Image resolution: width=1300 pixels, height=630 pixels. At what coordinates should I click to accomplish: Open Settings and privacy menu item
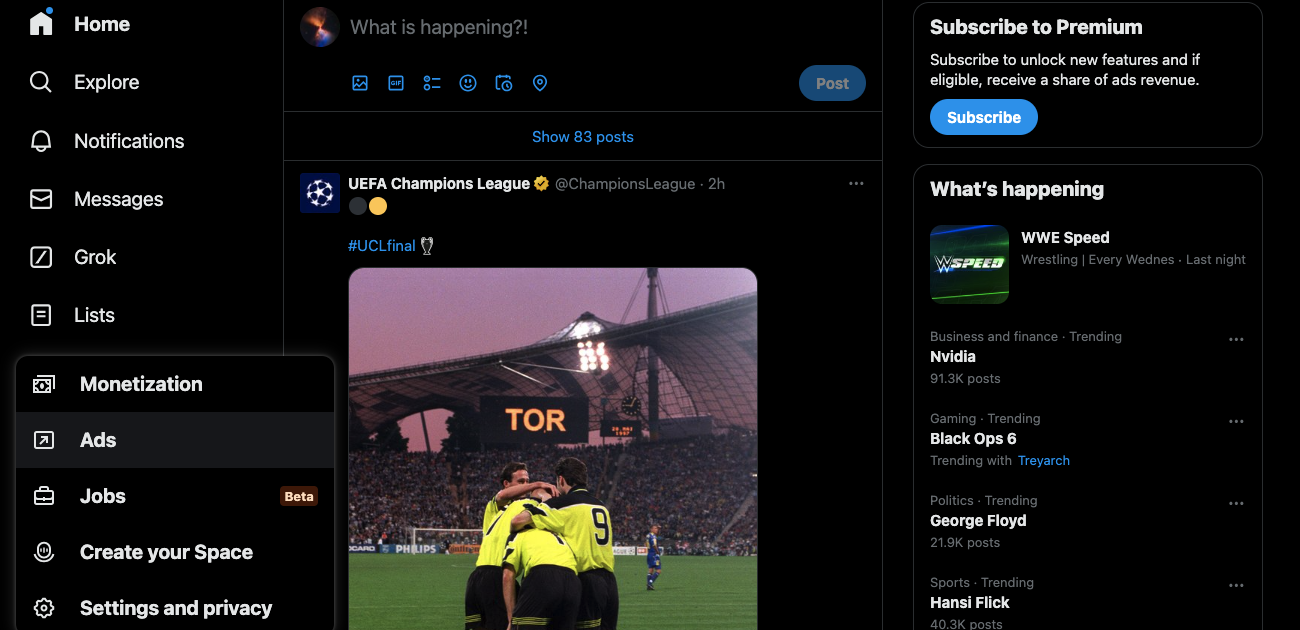[176, 607]
